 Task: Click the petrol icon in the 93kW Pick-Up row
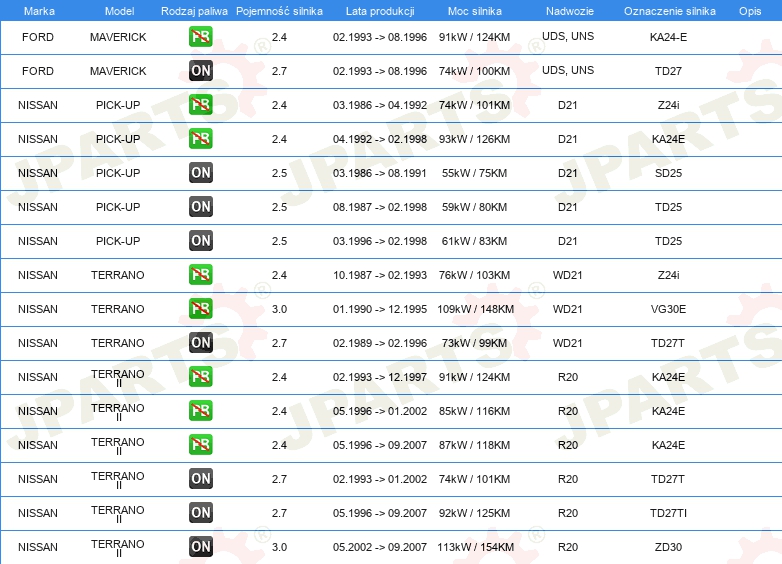201,139
